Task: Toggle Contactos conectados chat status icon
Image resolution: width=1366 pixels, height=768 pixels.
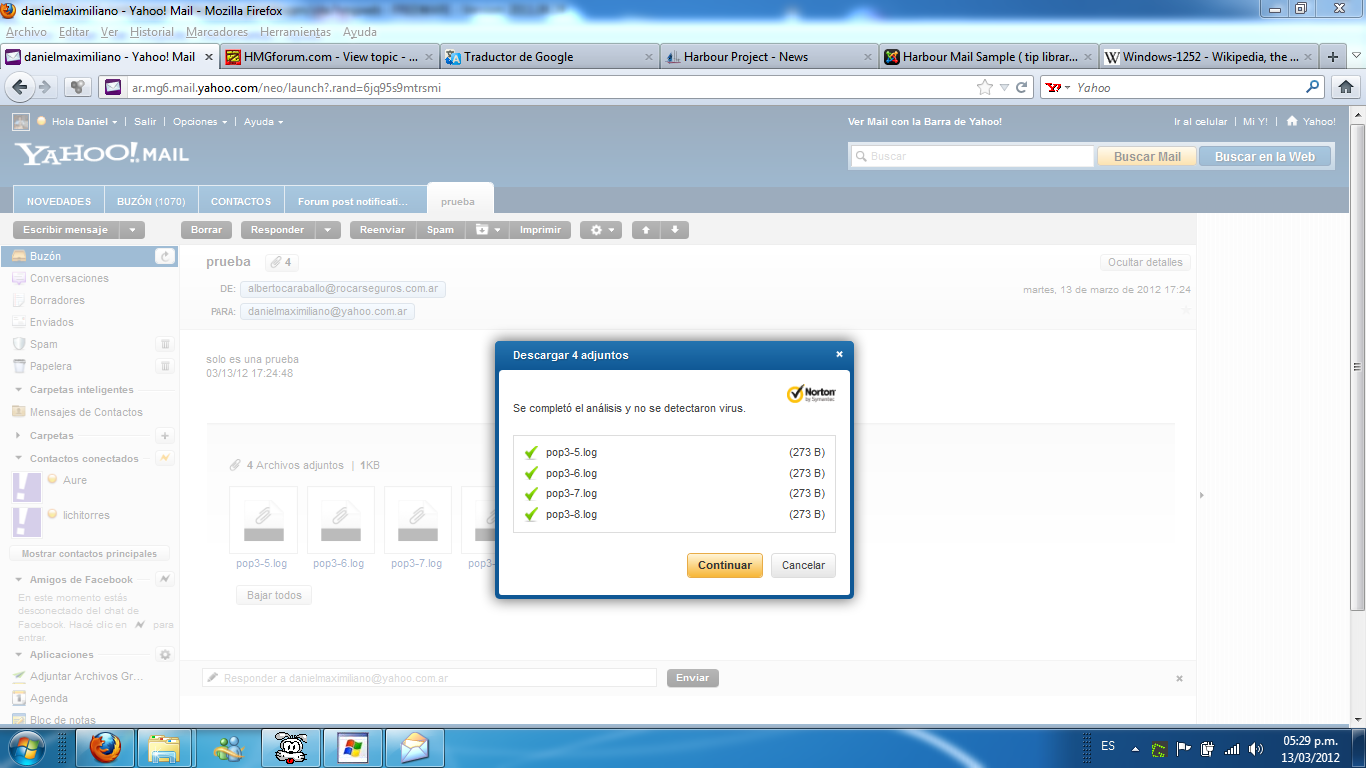Action: click(x=165, y=458)
